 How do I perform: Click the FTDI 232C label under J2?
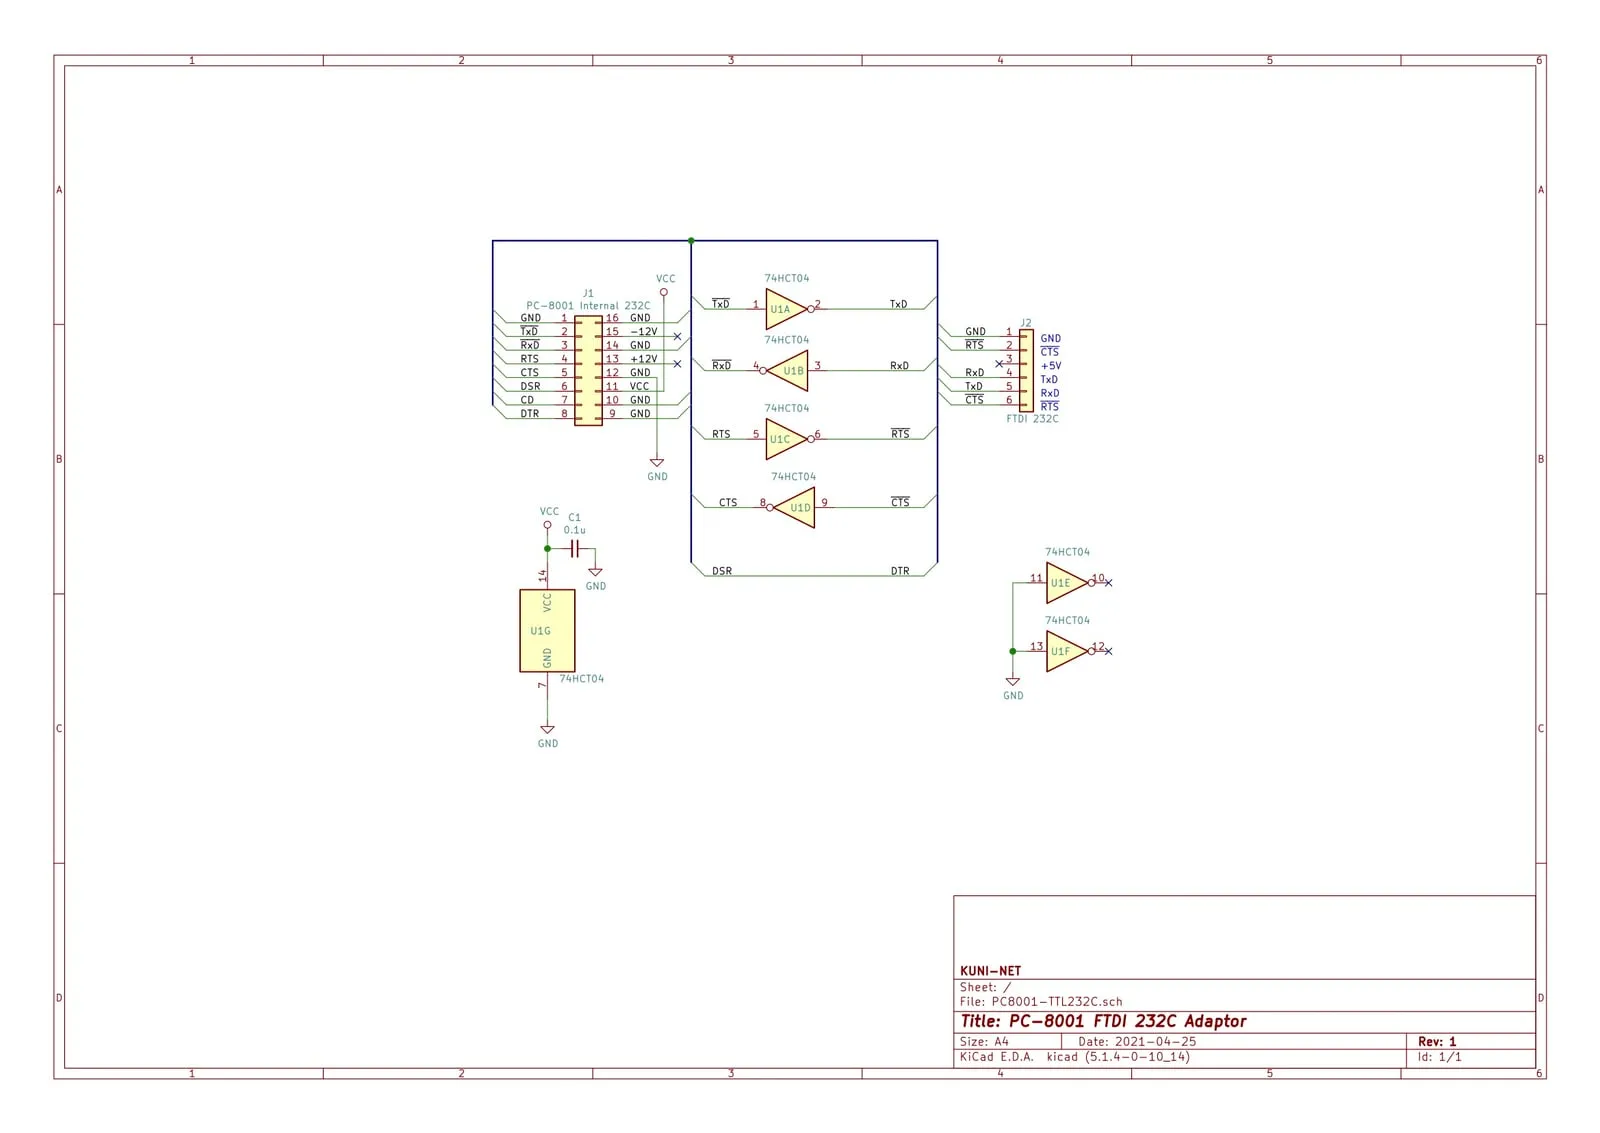[x=1032, y=419]
